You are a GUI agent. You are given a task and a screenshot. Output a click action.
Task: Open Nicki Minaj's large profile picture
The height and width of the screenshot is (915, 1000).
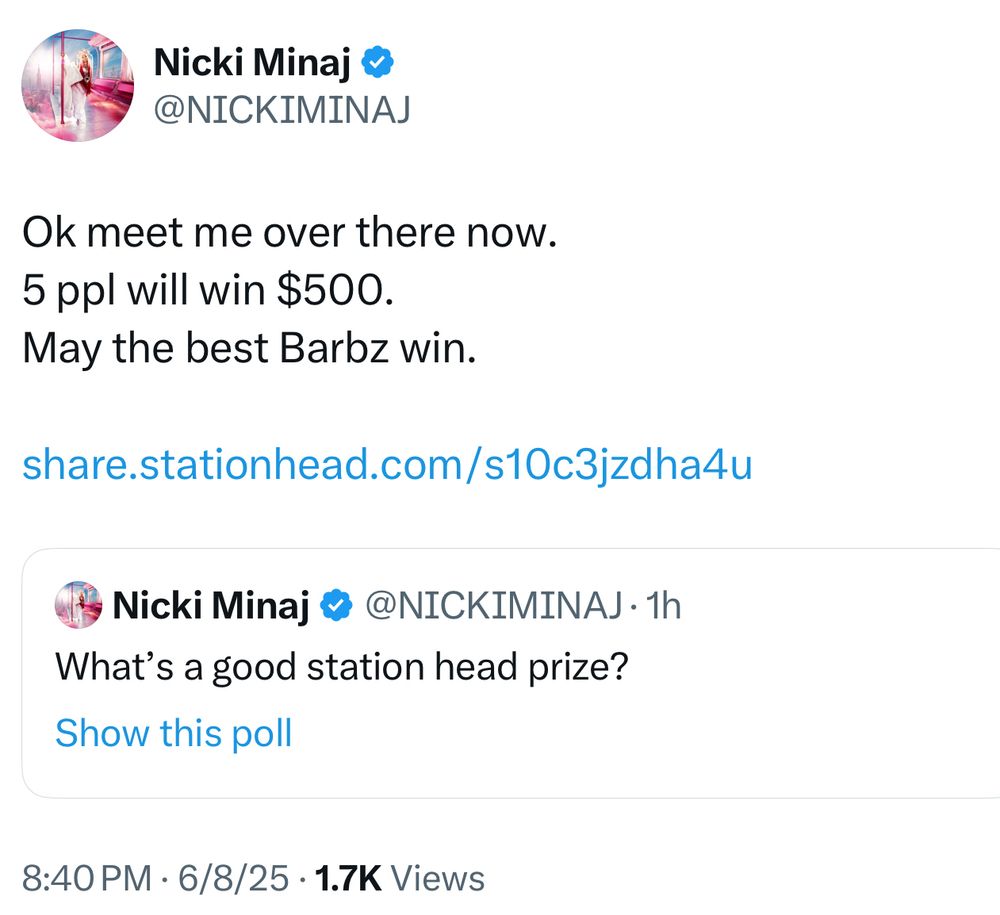[x=77, y=85]
